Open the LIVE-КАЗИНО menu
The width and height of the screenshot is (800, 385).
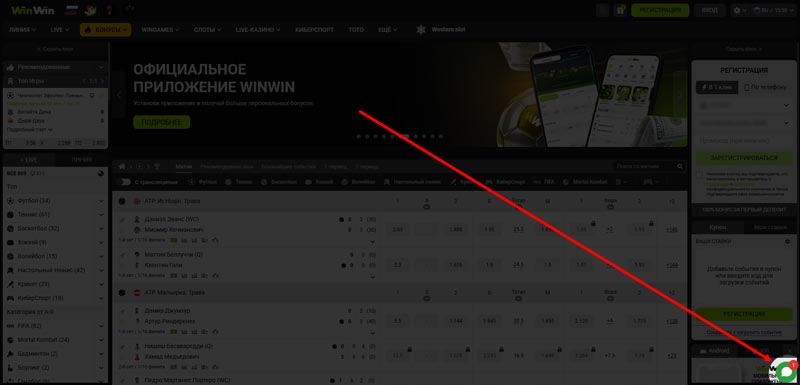tap(258, 30)
